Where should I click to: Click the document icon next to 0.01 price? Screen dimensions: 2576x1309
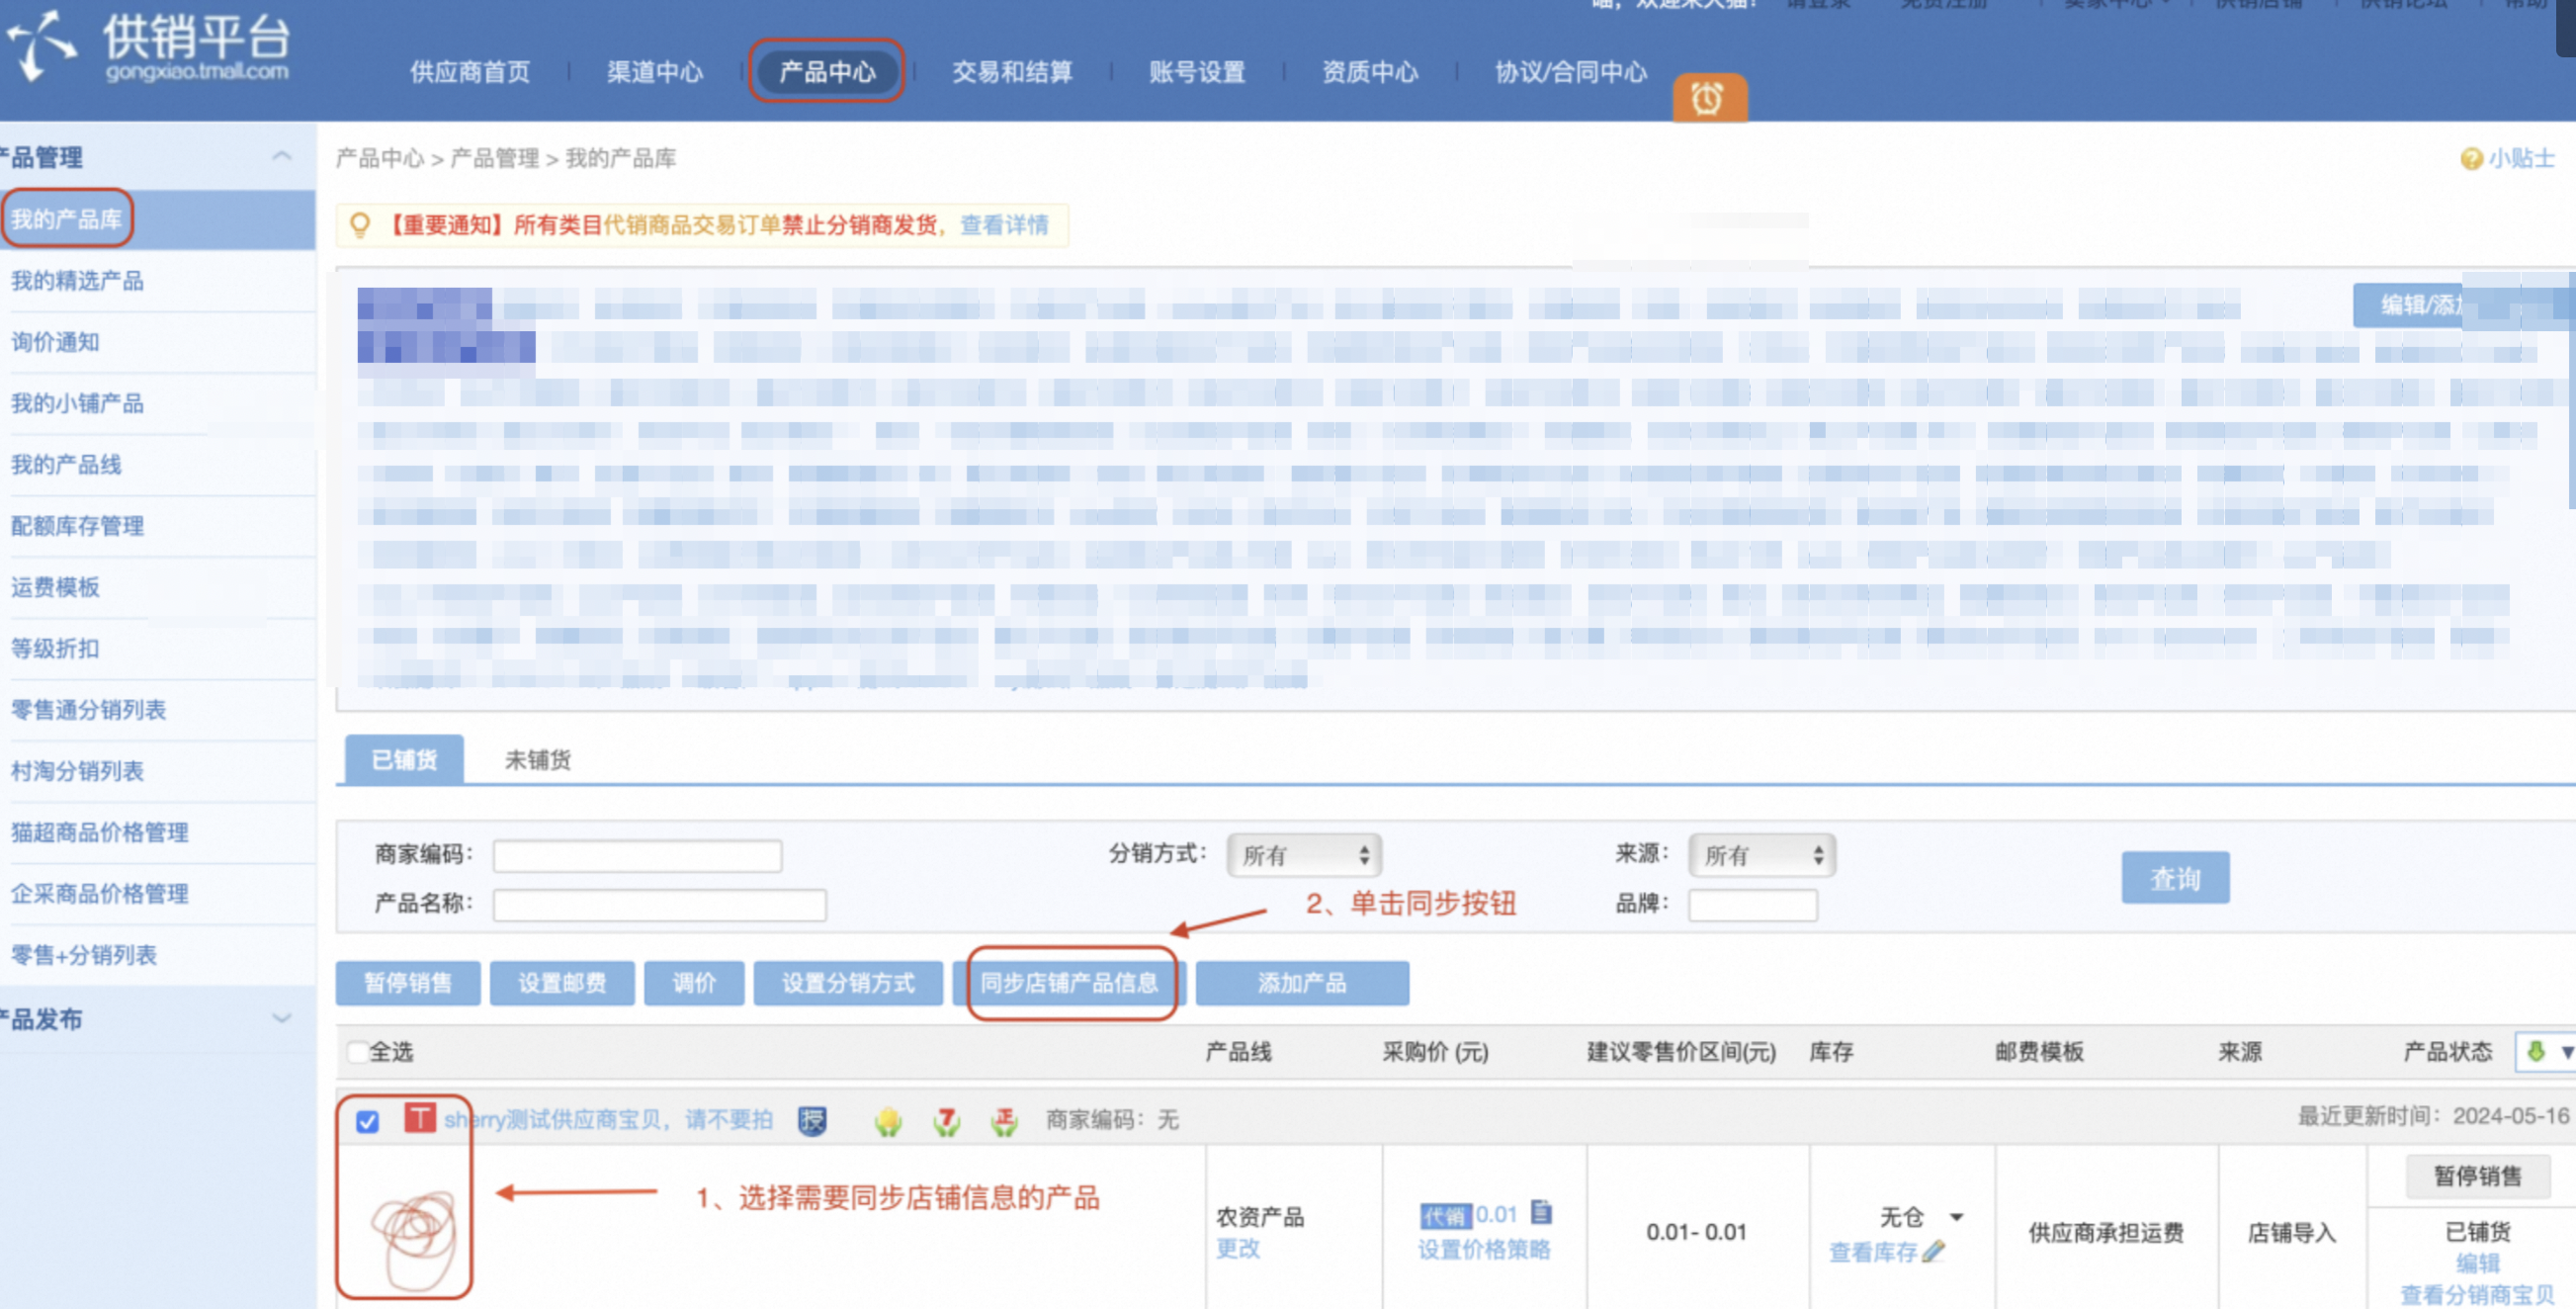point(1541,1213)
